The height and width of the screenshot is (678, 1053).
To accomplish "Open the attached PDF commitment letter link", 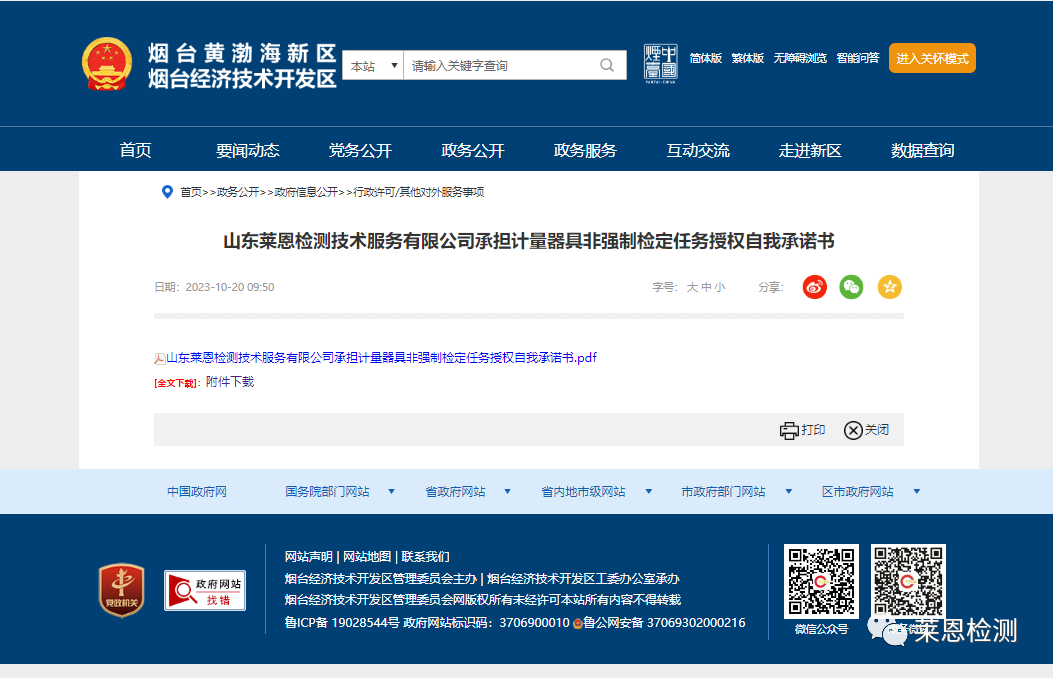I will pyautogui.click(x=381, y=358).
